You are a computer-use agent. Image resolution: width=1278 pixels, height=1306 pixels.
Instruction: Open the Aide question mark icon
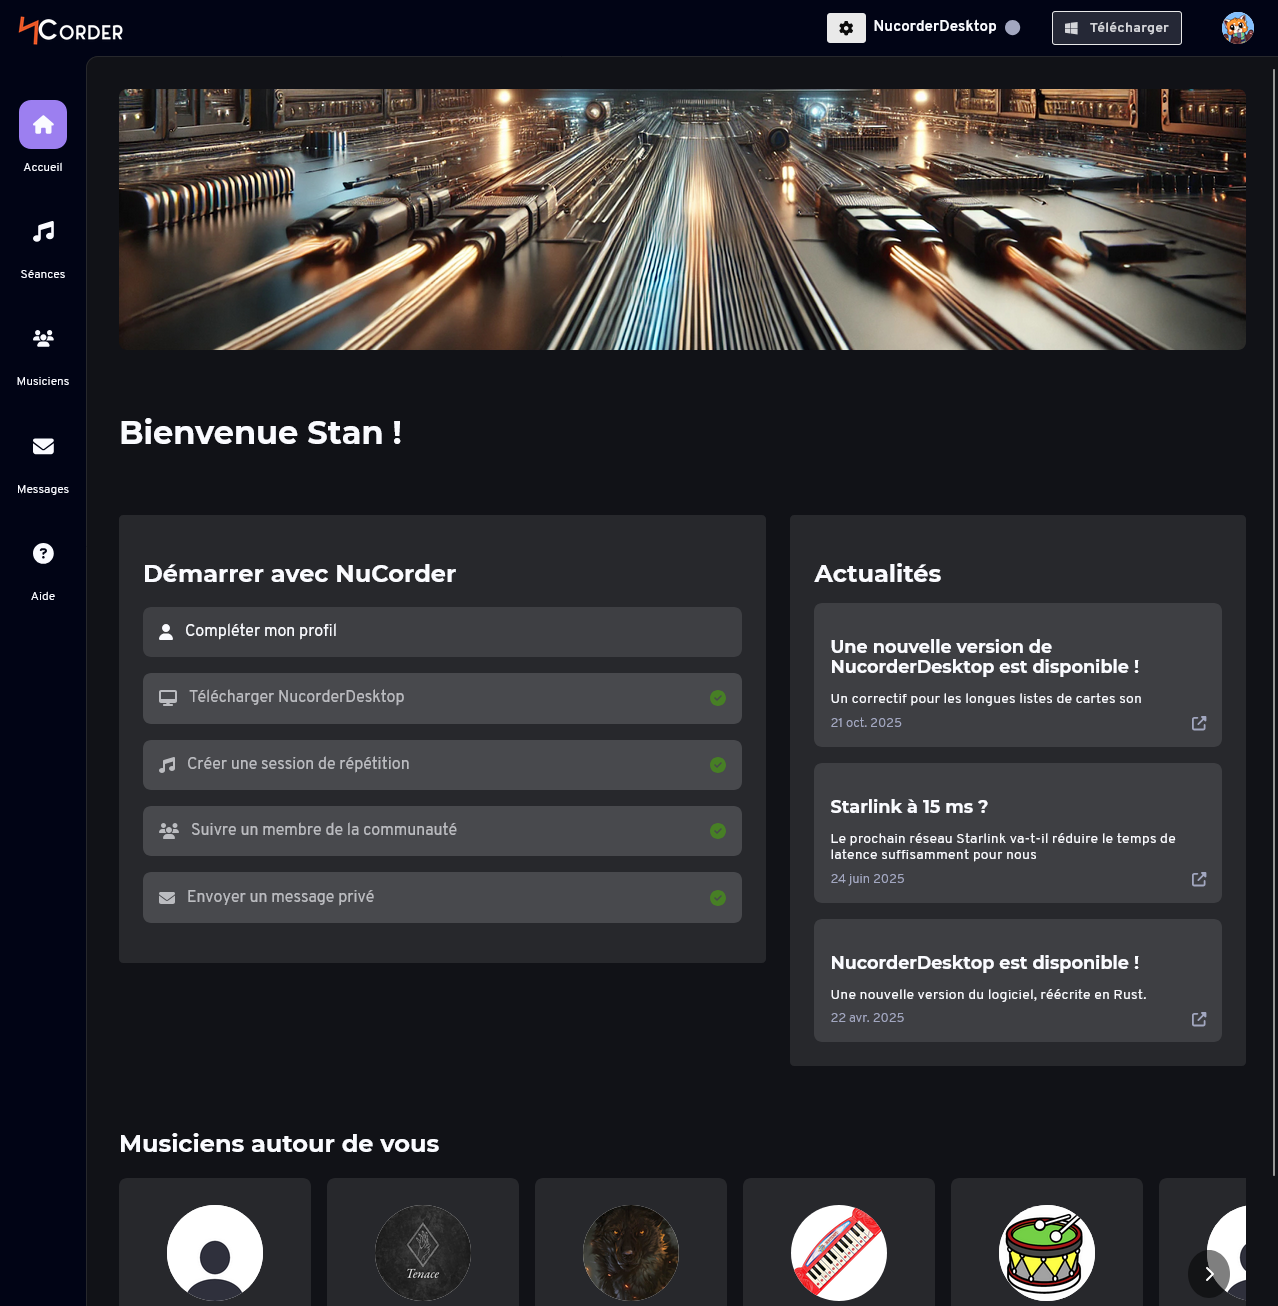tap(43, 553)
